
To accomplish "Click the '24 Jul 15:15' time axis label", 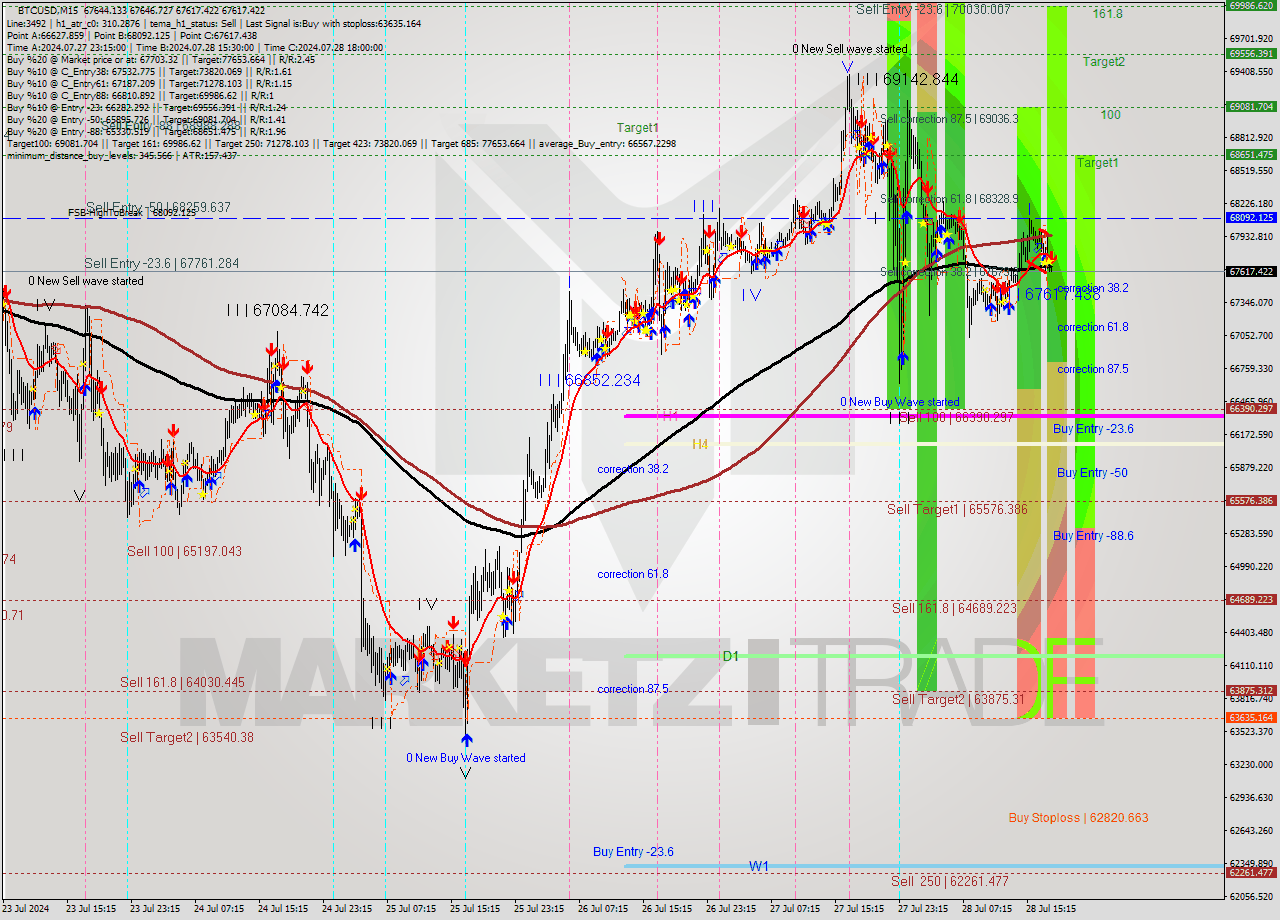I will [283, 909].
